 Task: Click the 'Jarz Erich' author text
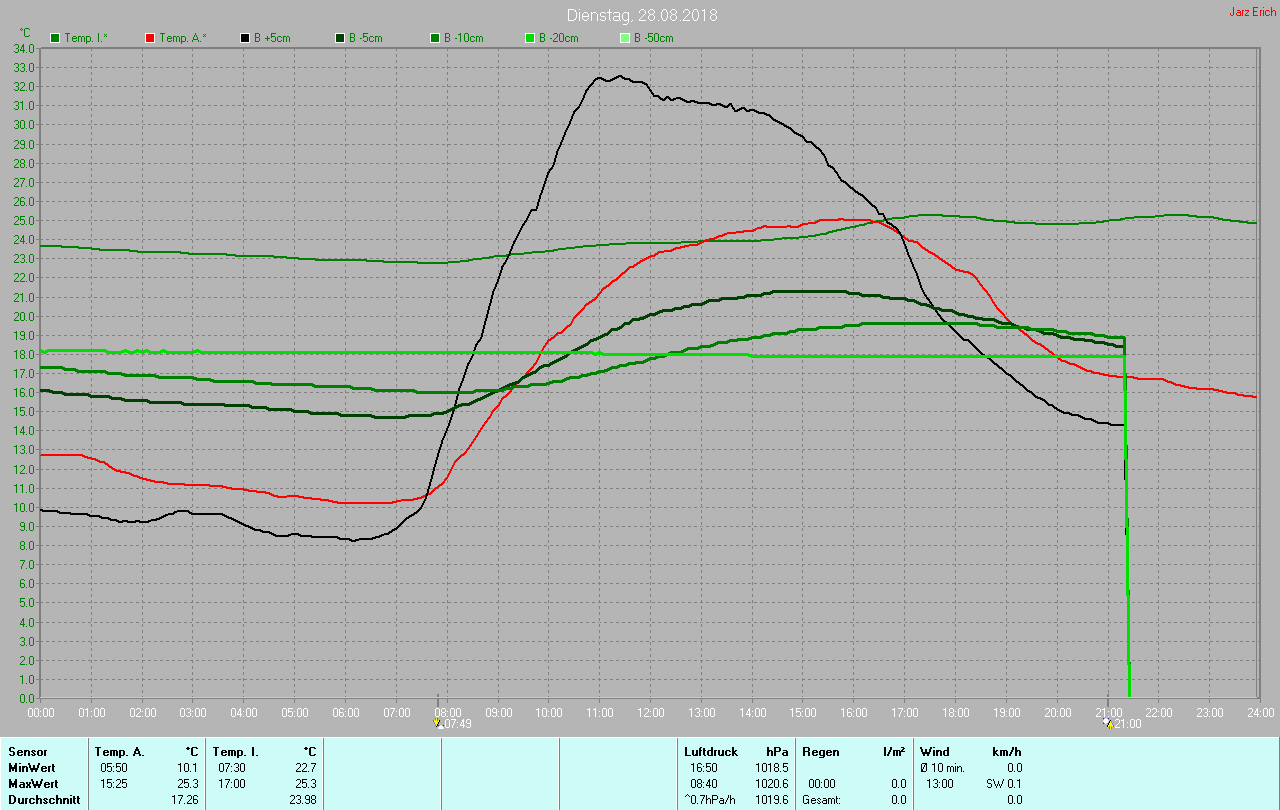pyautogui.click(x=1252, y=12)
